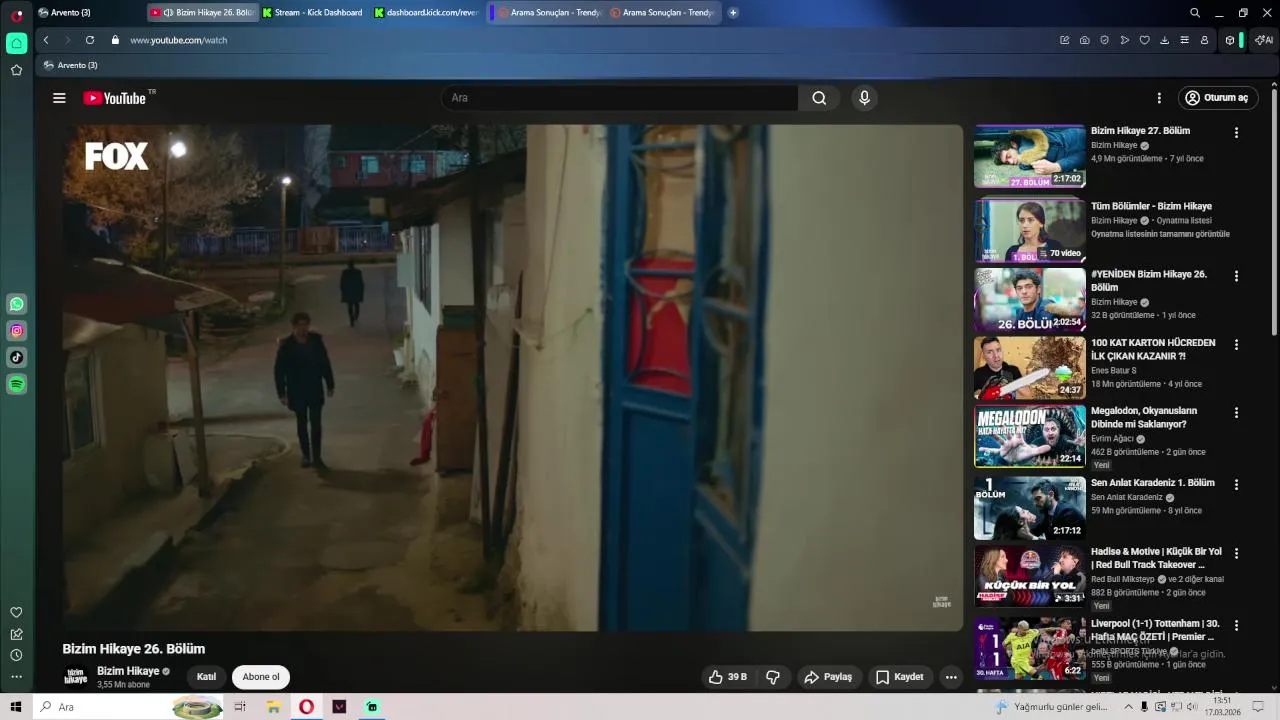
Task: Switch to dashboard.kick.com tab
Action: [426, 13]
